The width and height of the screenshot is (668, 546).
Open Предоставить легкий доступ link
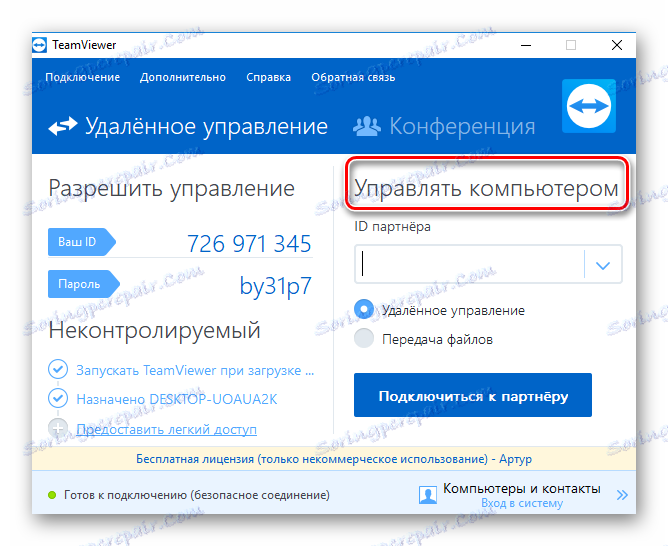(x=167, y=429)
